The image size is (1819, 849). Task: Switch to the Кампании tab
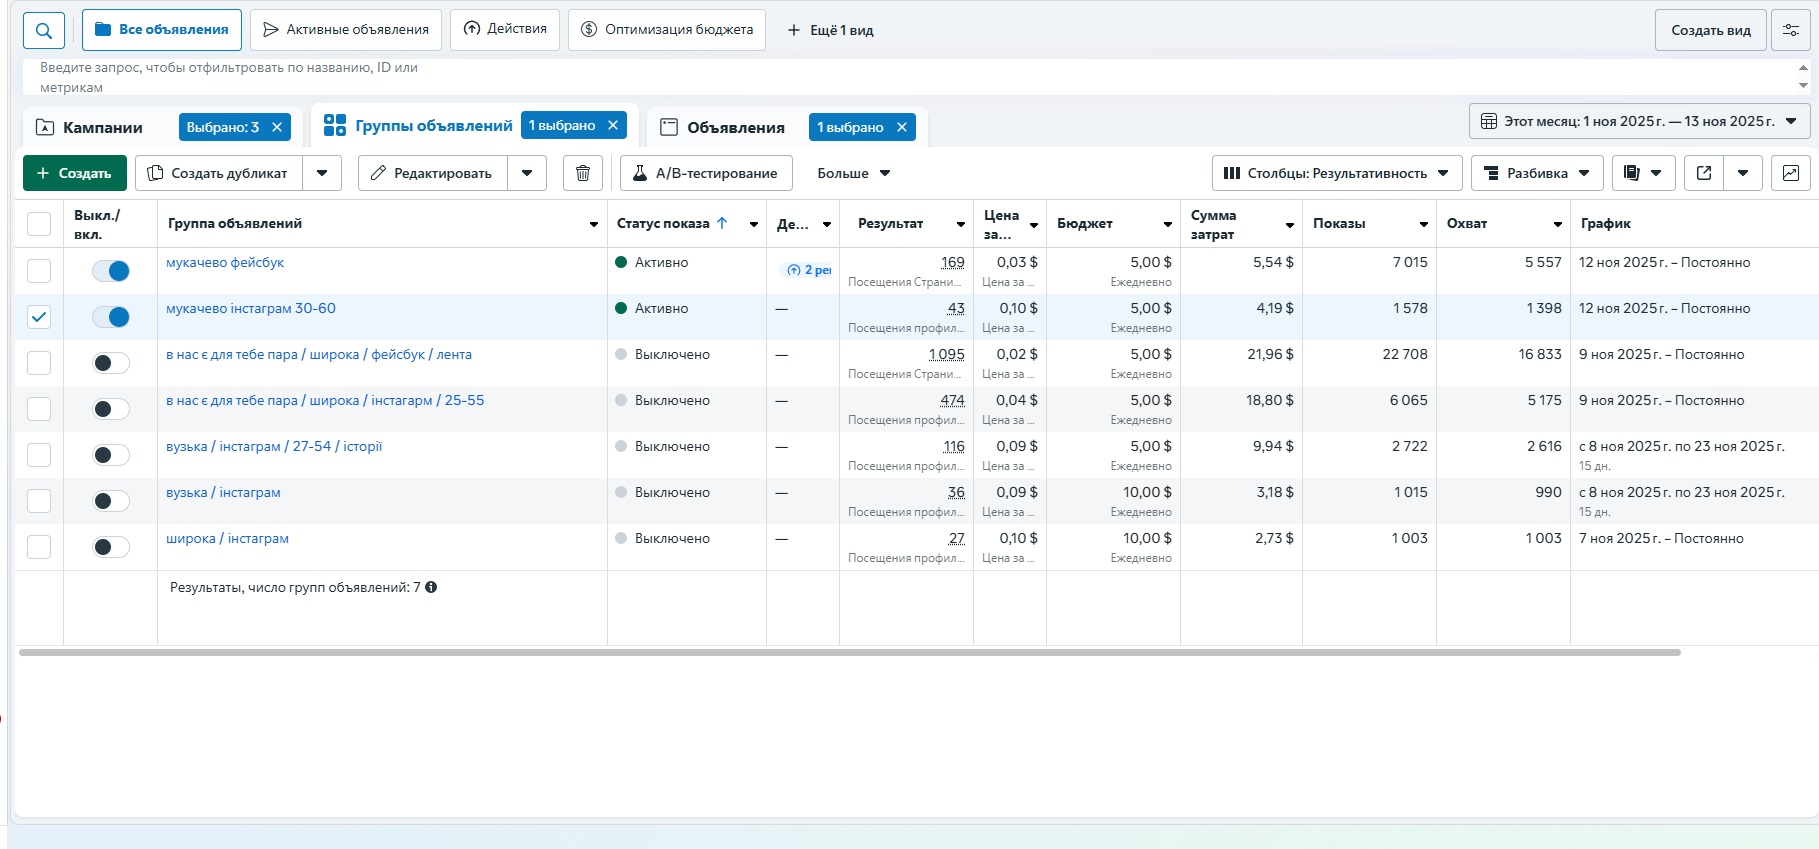(103, 128)
